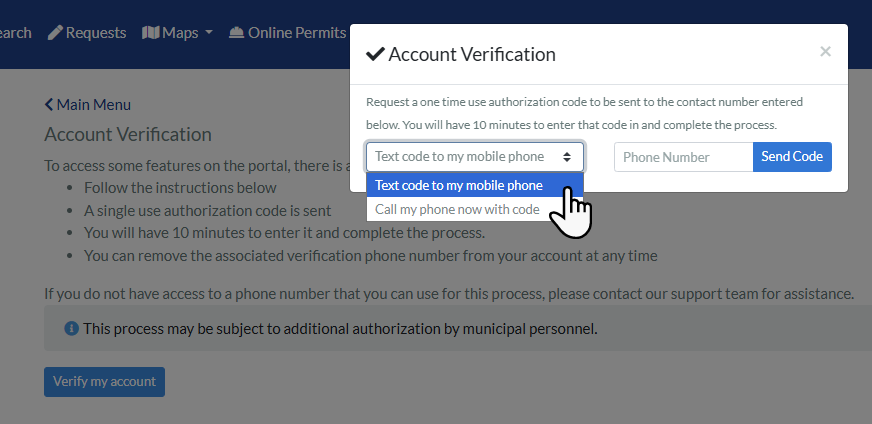Screen dimensions: 872x424
Task: Expand the Maps dropdown caret
Action: point(209,33)
